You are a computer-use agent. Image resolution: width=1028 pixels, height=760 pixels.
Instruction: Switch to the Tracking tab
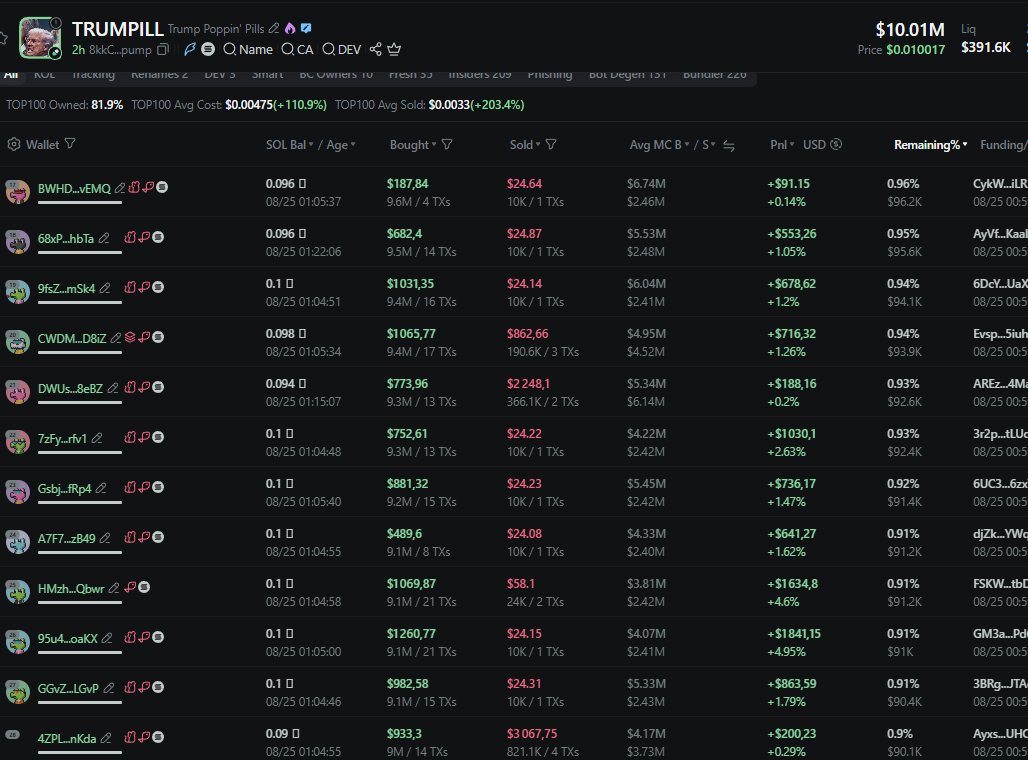(93, 74)
